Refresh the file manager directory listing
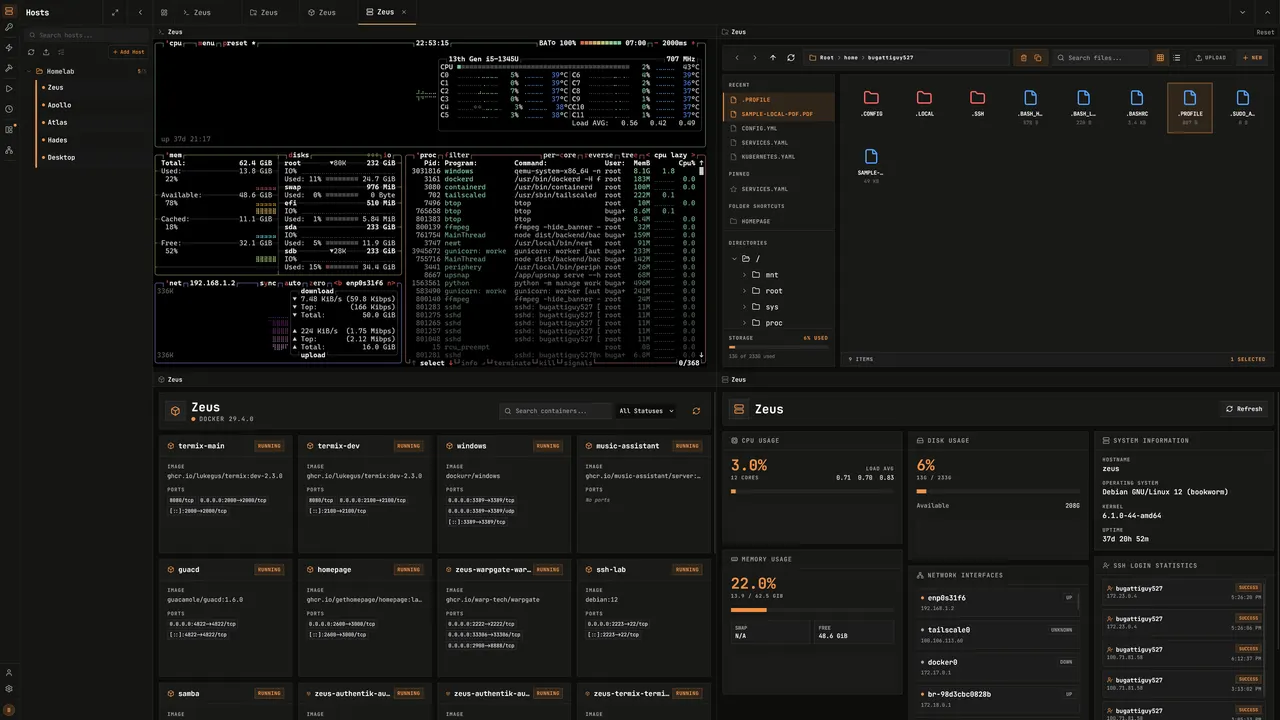 791,58
